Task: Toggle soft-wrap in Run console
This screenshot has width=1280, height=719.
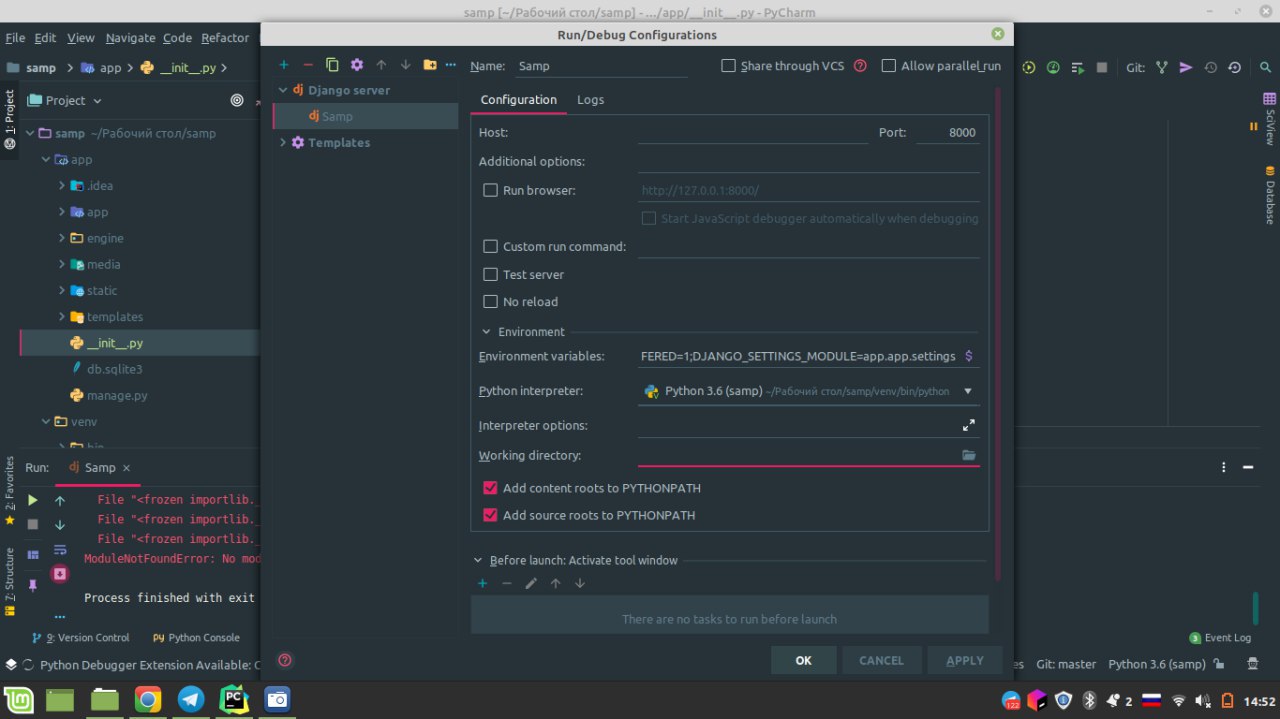Action: point(60,550)
